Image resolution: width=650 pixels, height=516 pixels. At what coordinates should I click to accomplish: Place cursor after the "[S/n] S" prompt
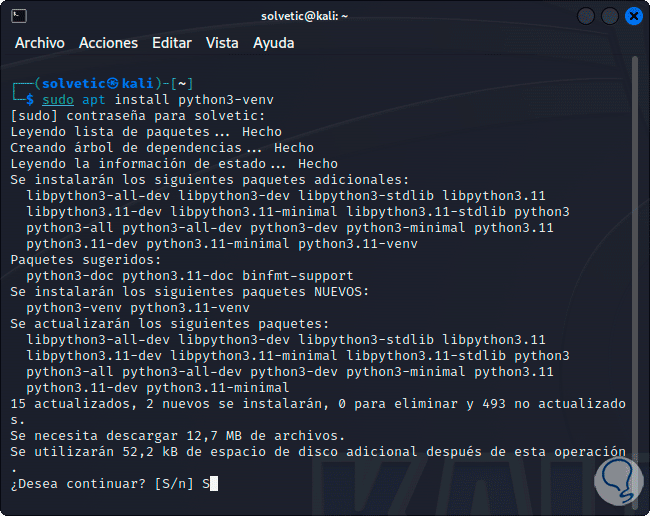(x=214, y=484)
